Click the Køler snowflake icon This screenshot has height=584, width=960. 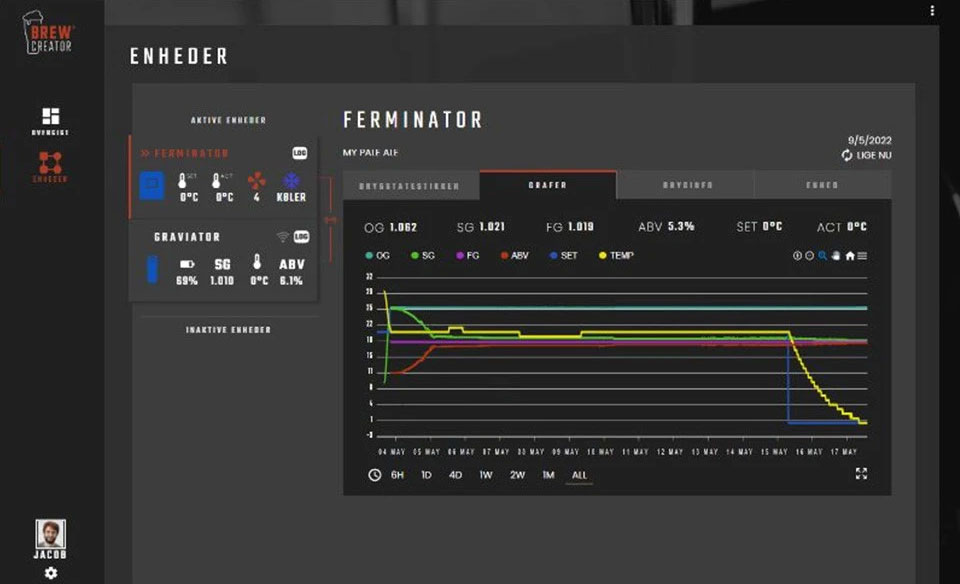[292, 181]
